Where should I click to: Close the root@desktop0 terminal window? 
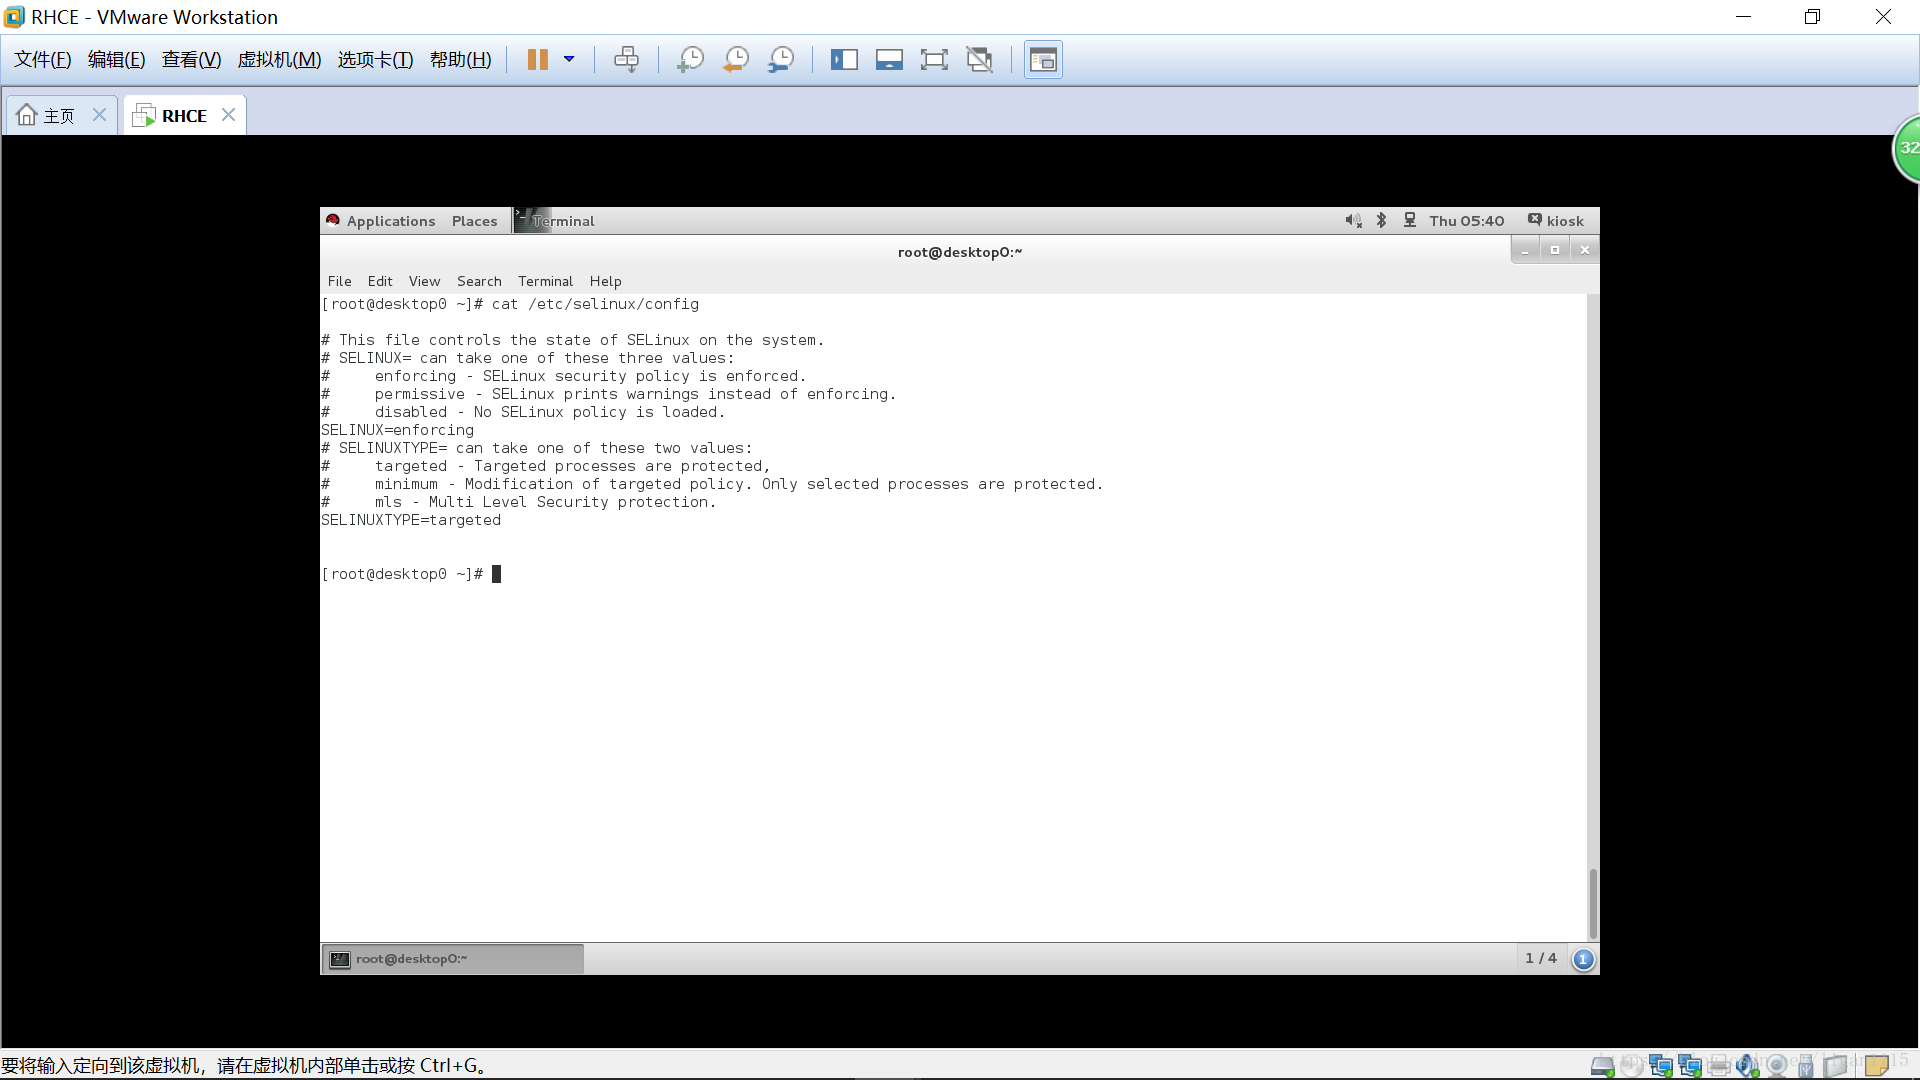[x=1585, y=250]
